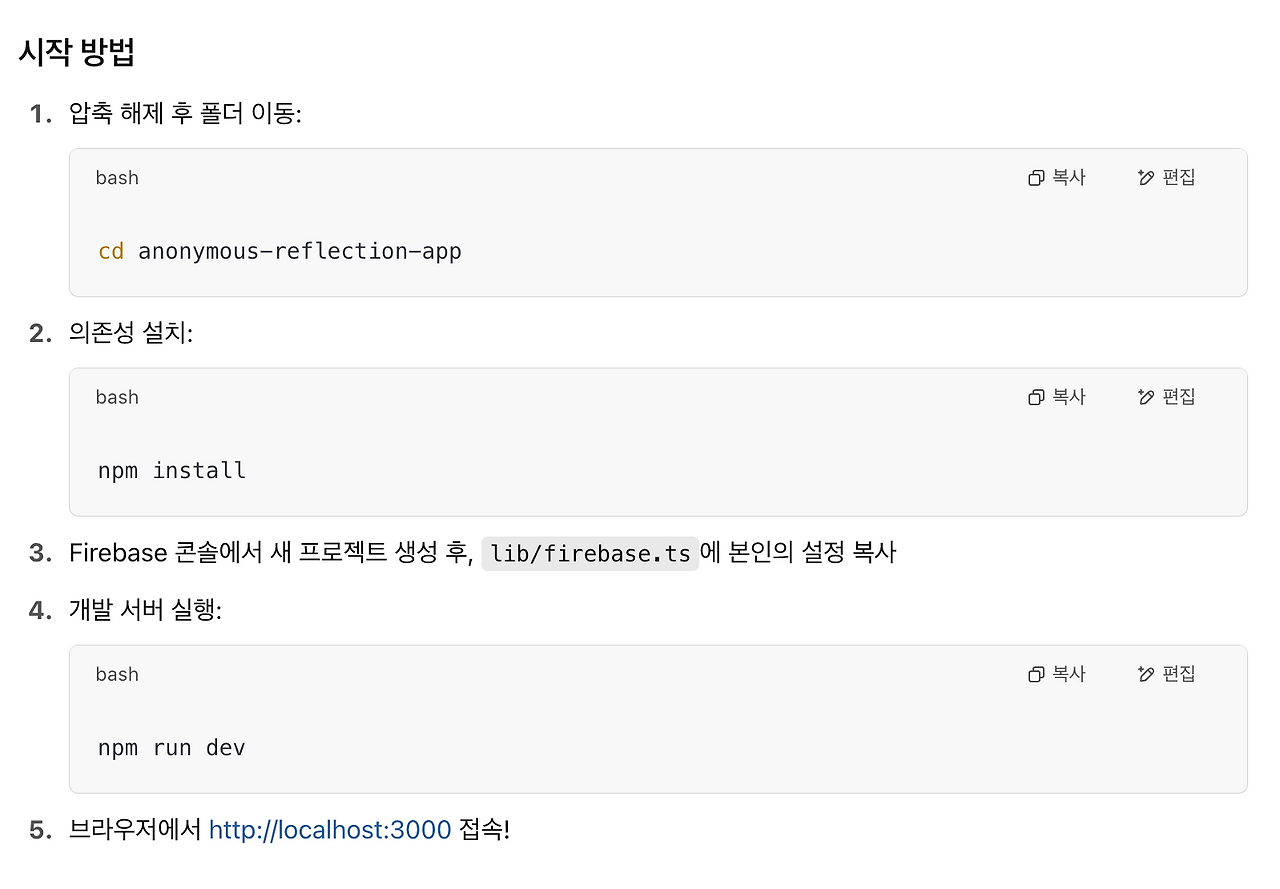1280x889 pixels.
Task: Click 편집 pencil icon for npm install block
Action: pos(1146,398)
